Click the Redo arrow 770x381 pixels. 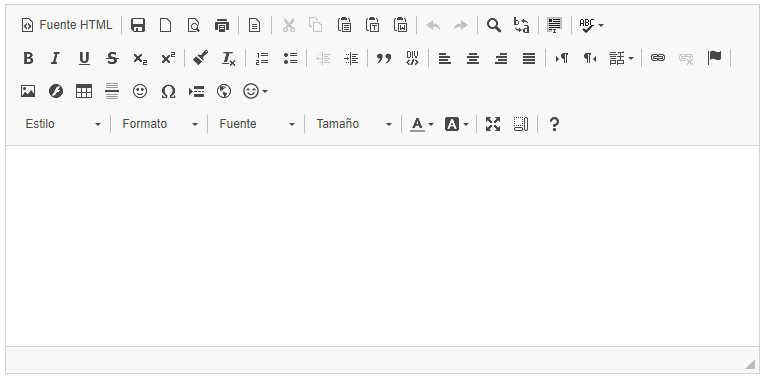(x=461, y=25)
